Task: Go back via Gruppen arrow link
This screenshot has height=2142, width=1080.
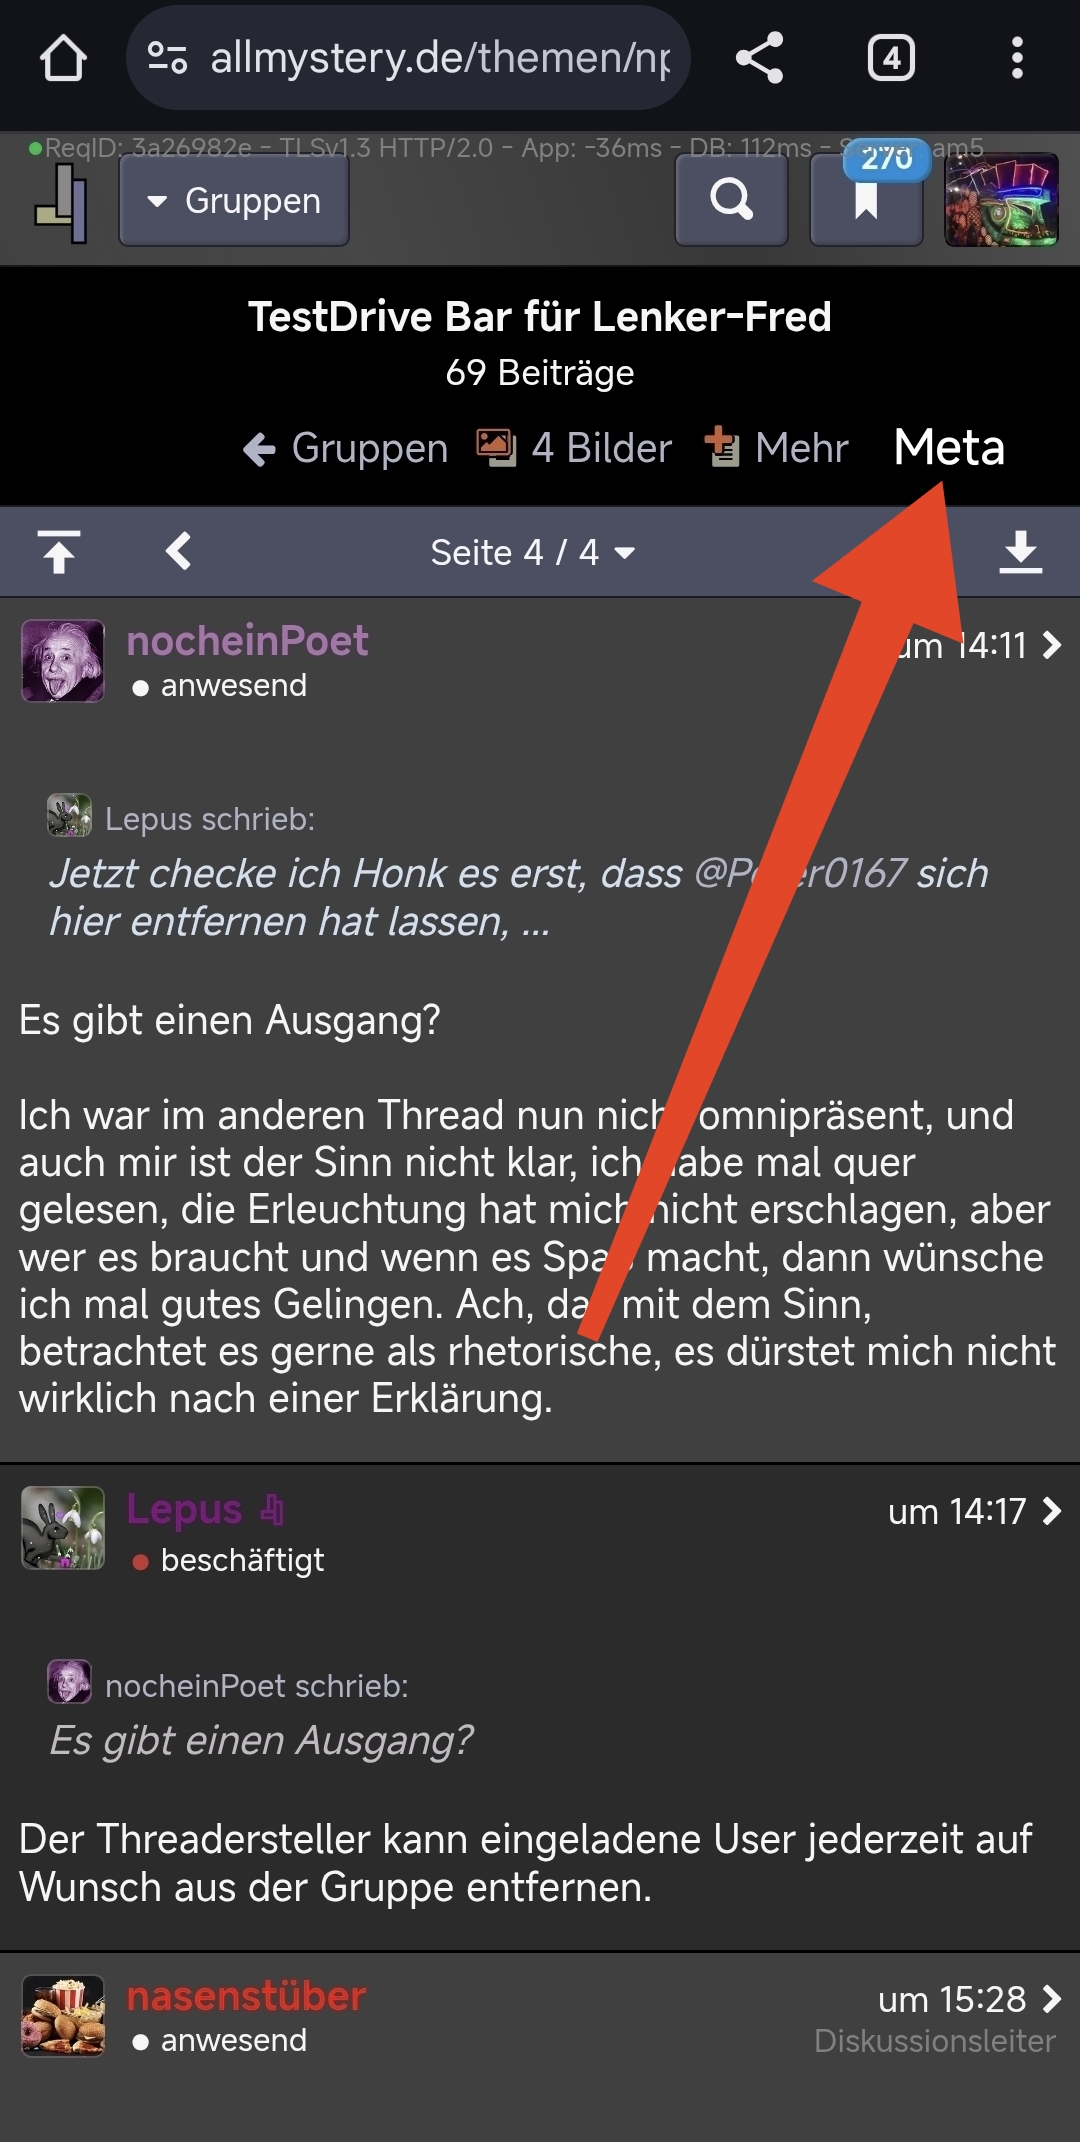Action: click(345, 449)
